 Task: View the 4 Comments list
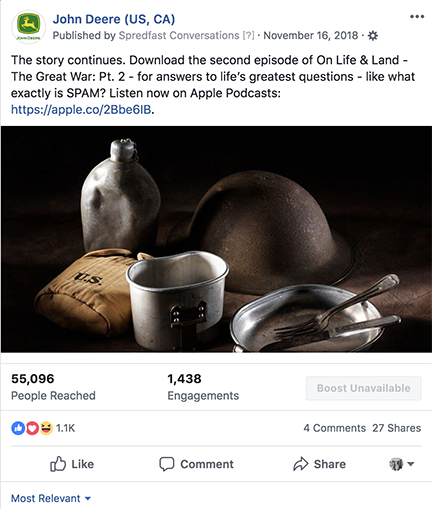334,428
